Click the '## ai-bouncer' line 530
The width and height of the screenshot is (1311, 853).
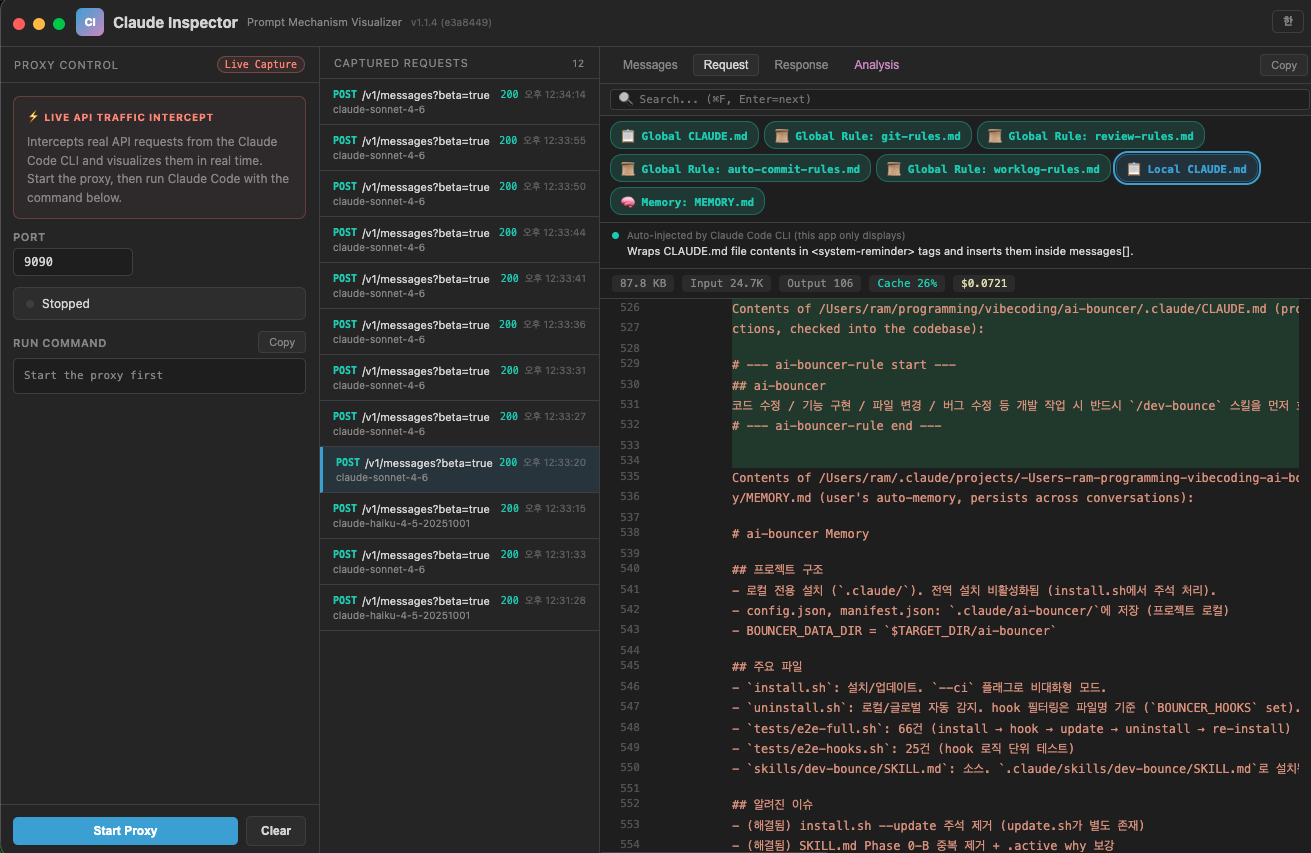point(779,385)
